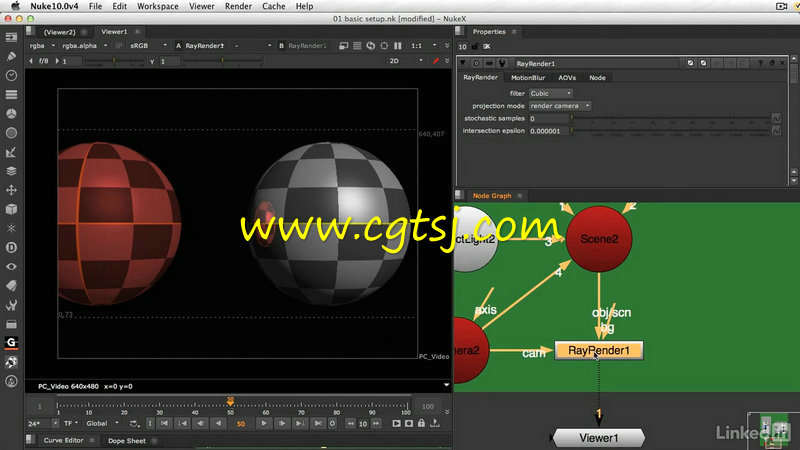
Task: Open the ToolSets wrench icon
Action: [11, 305]
